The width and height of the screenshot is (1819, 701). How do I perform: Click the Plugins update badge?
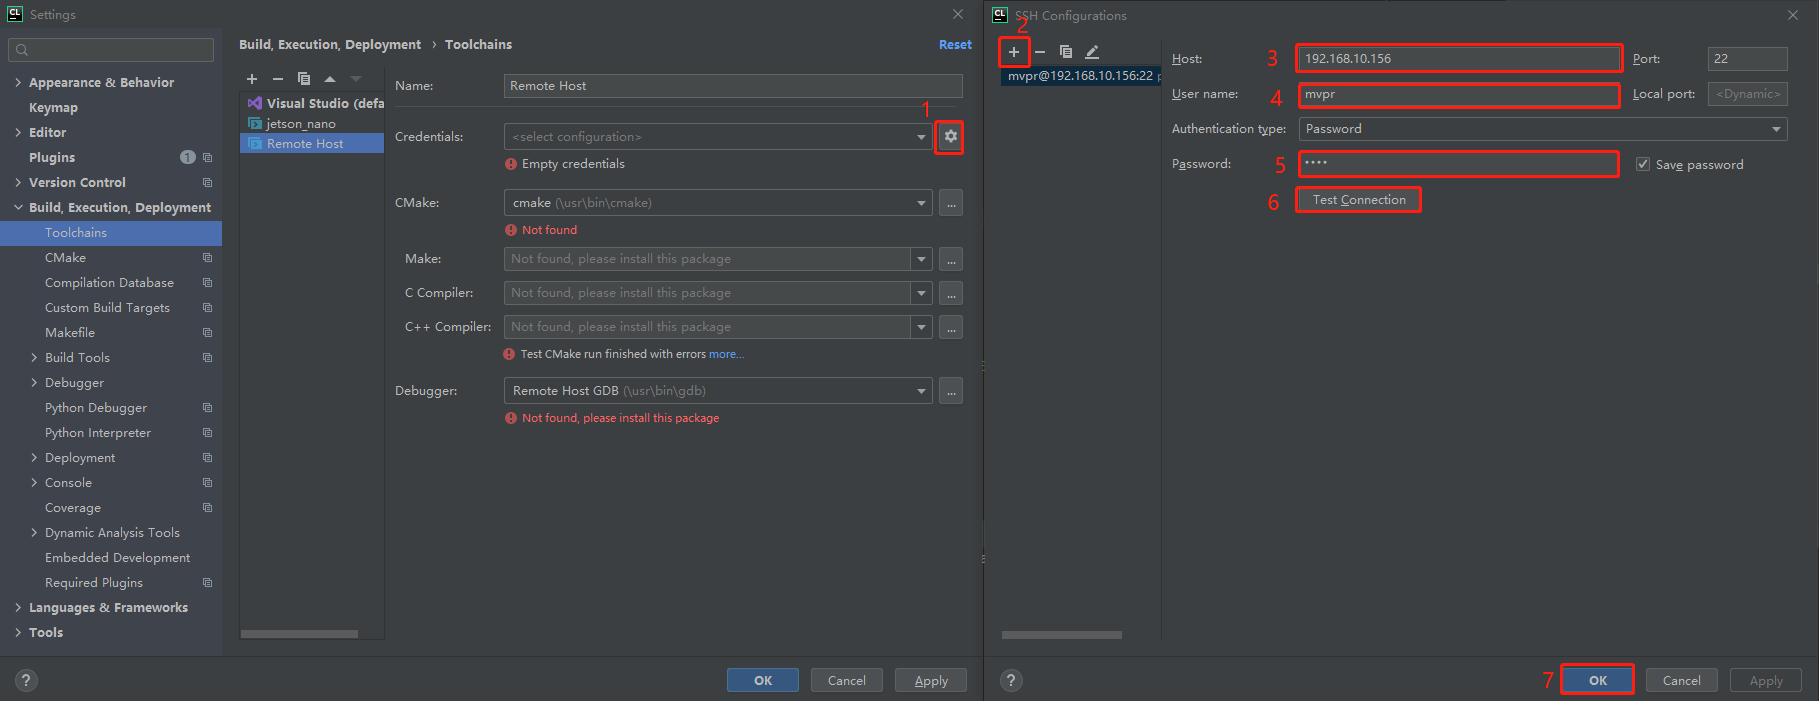pos(187,157)
